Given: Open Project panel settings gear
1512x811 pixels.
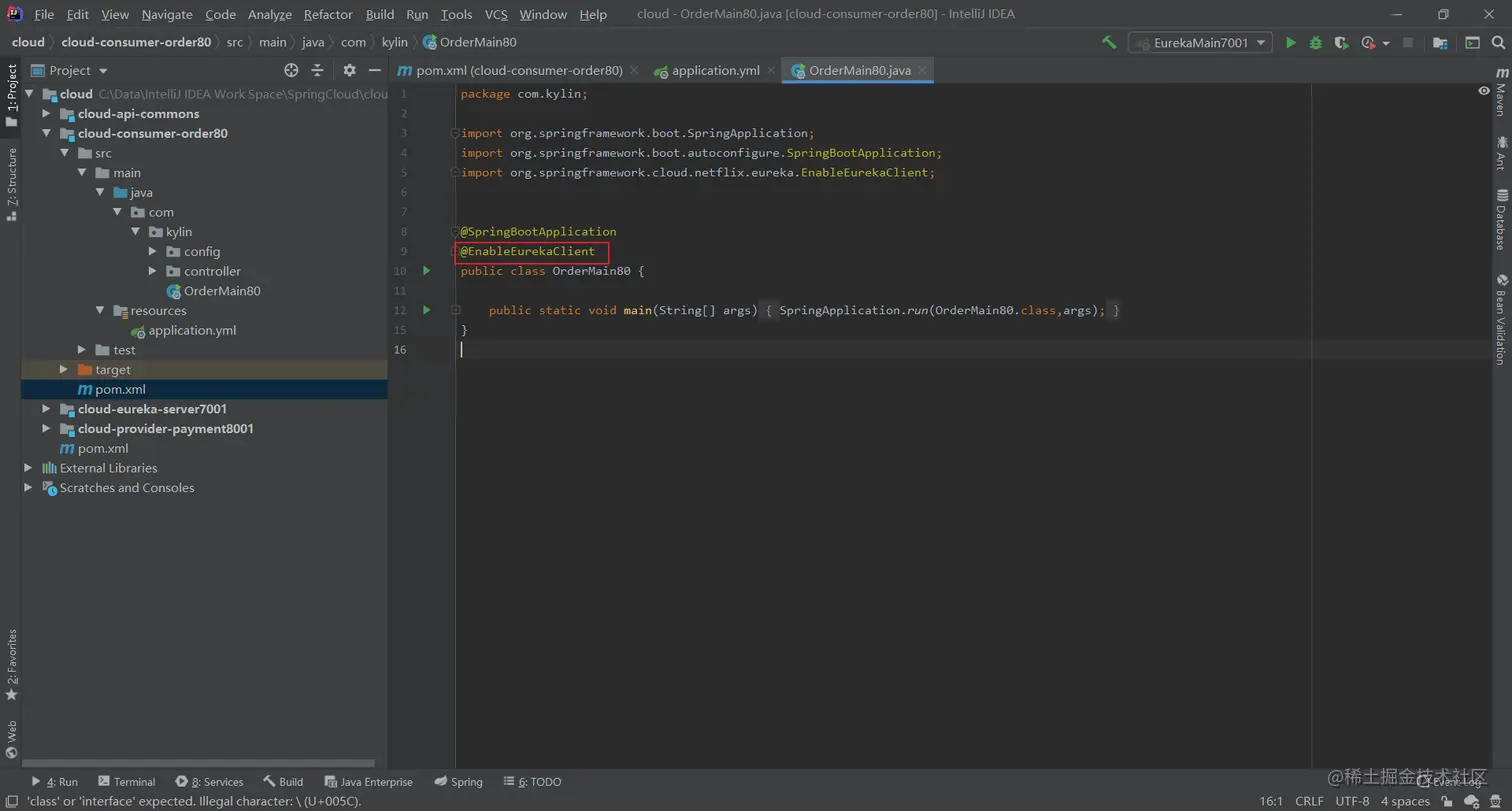Looking at the screenshot, I should [x=349, y=70].
